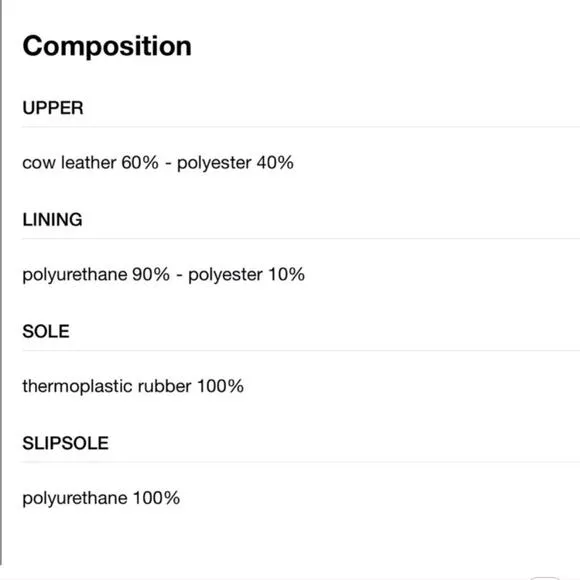Click the word thermoplastic in the SOLE row
Screen dimensions: 580x580
pos(78,387)
